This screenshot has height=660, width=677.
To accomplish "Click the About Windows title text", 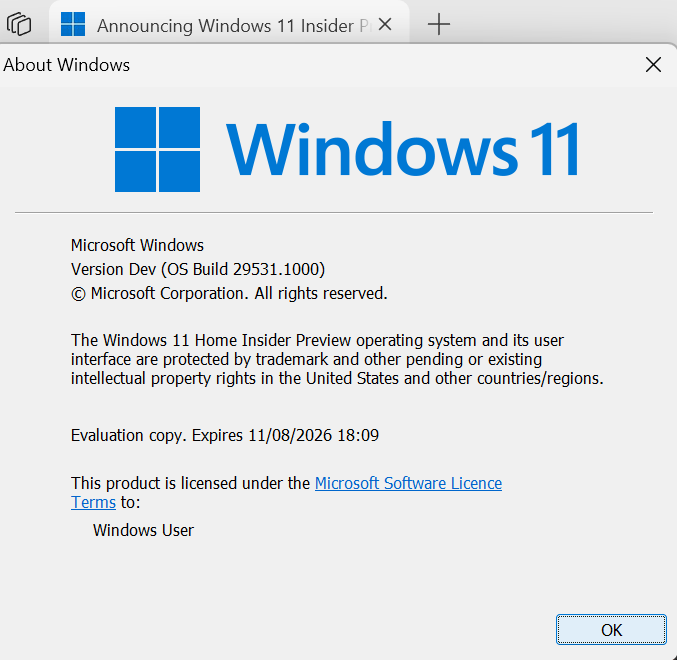I will coord(66,65).
